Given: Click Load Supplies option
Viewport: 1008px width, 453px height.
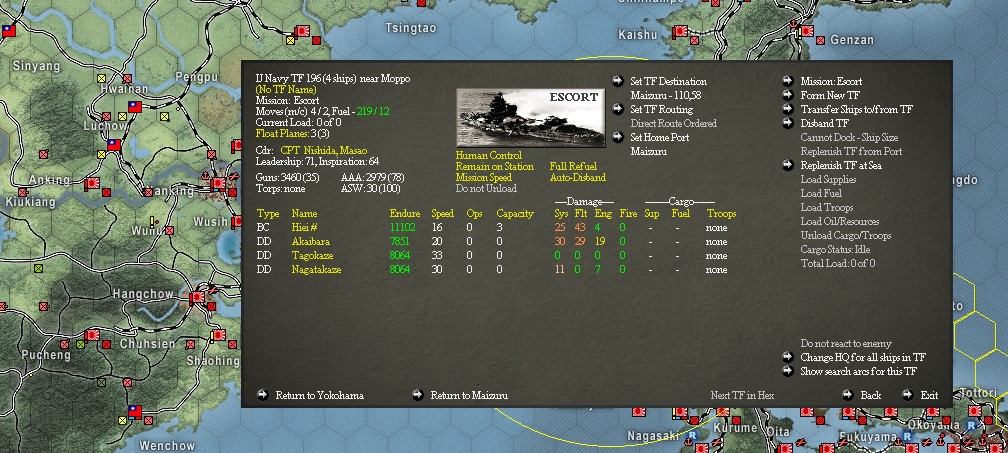Looking at the screenshot, I should coord(828,179).
